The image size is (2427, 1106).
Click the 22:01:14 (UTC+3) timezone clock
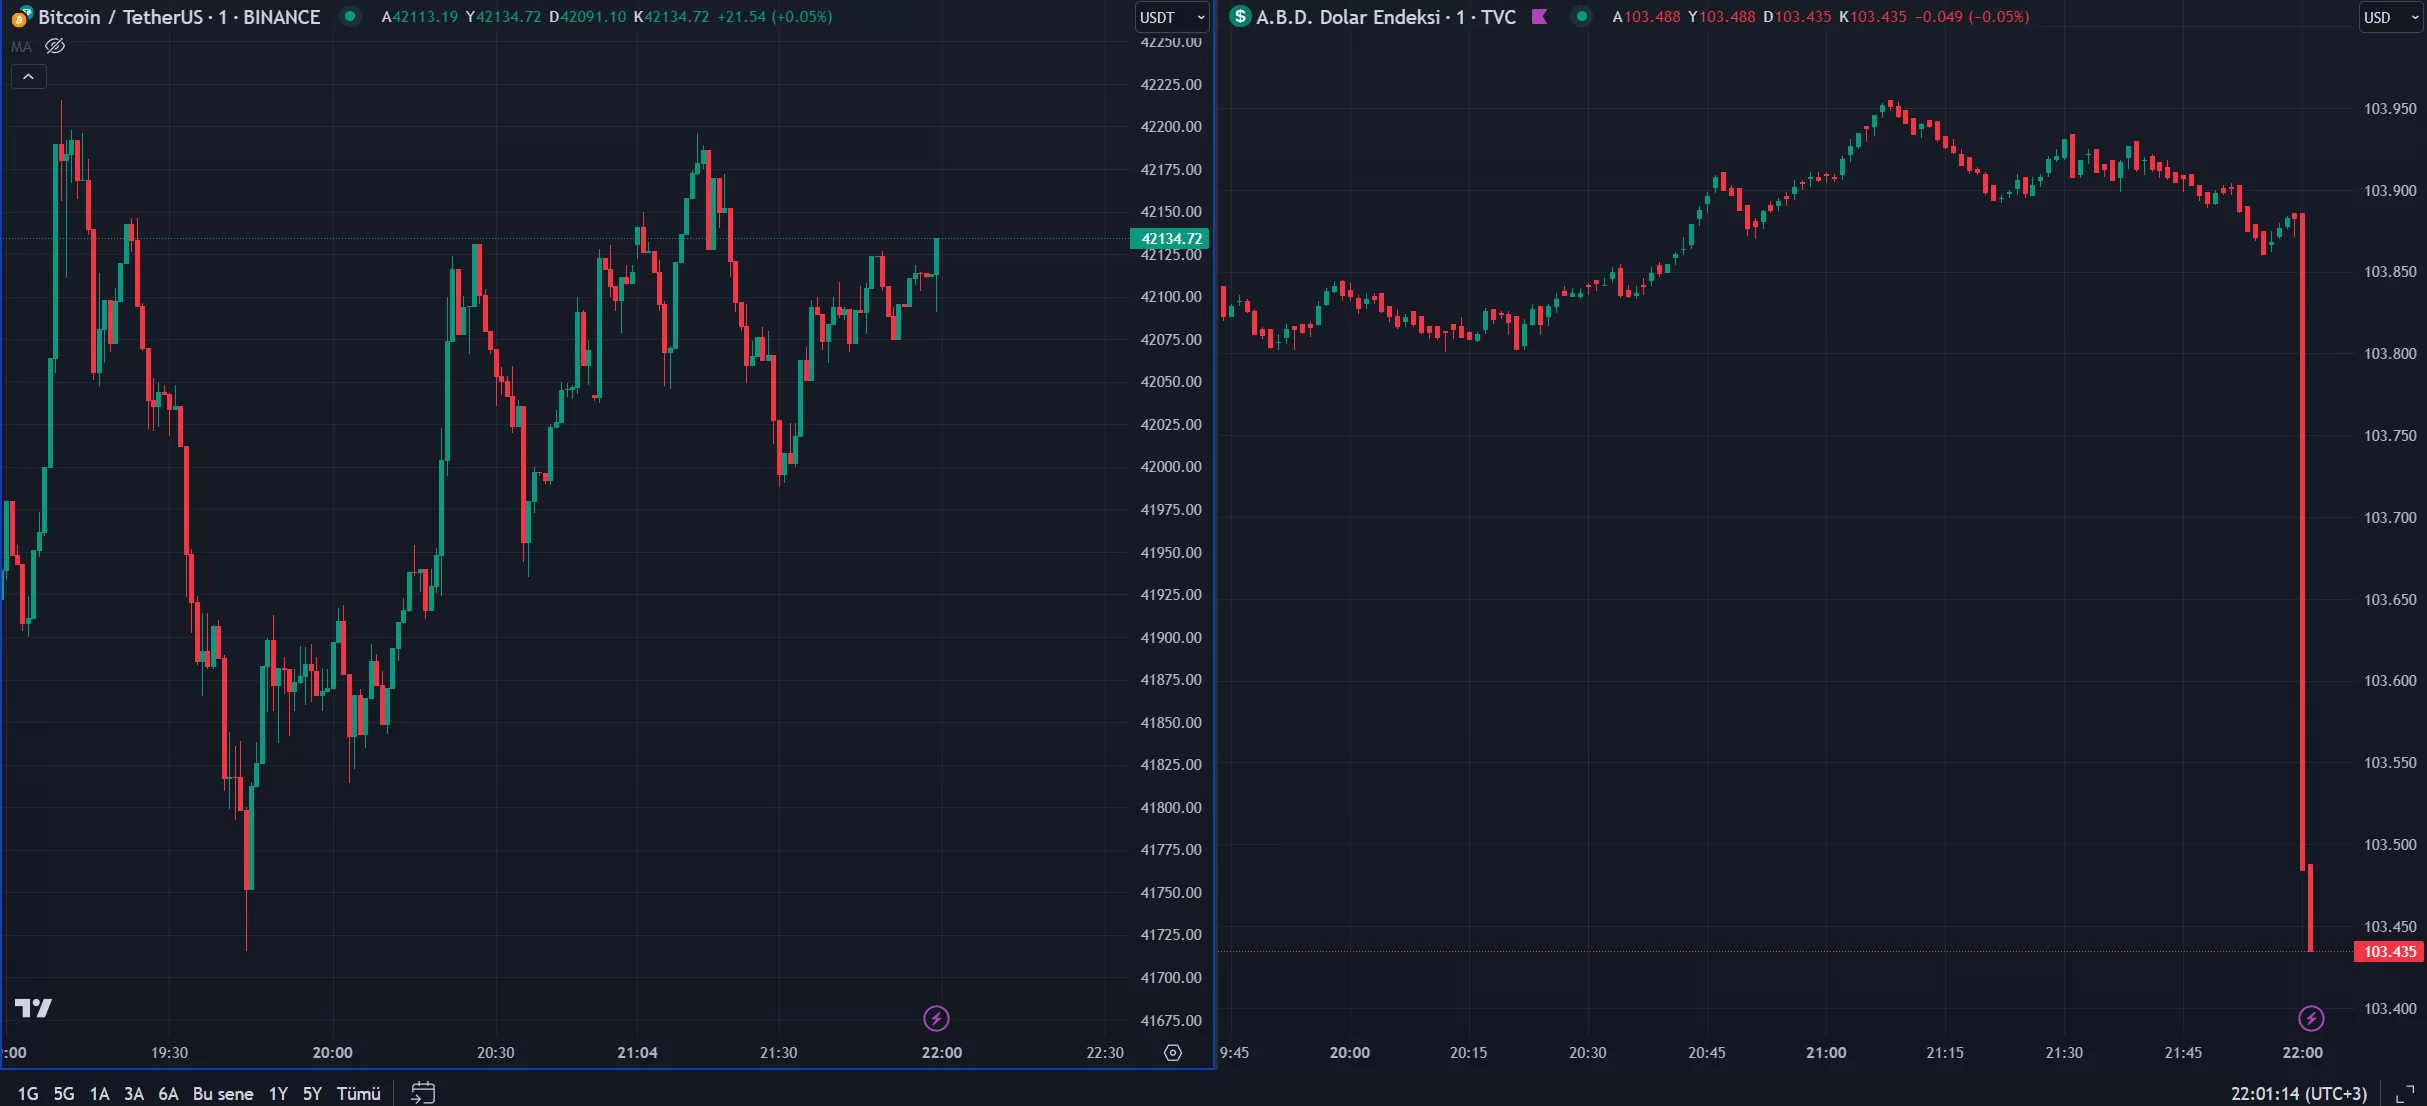[x=2298, y=1093]
